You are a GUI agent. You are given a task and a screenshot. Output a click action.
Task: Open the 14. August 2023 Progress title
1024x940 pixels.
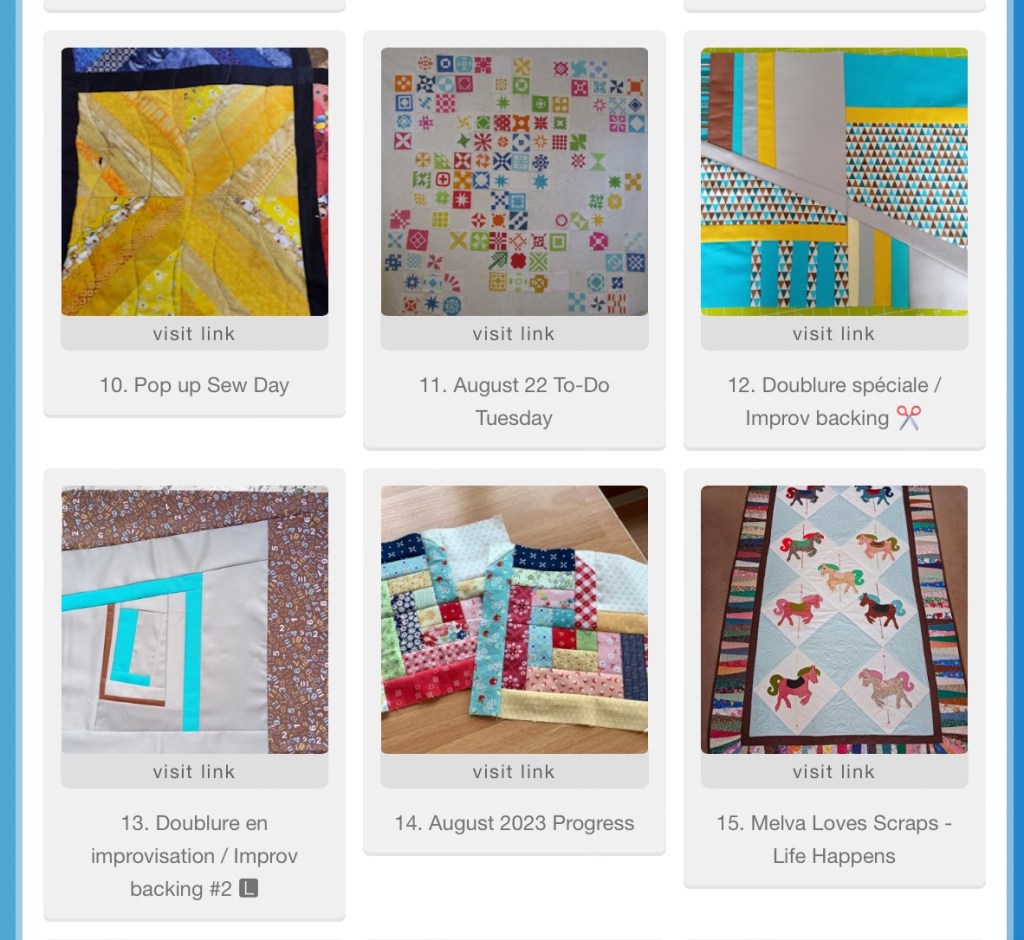(x=514, y=823)
